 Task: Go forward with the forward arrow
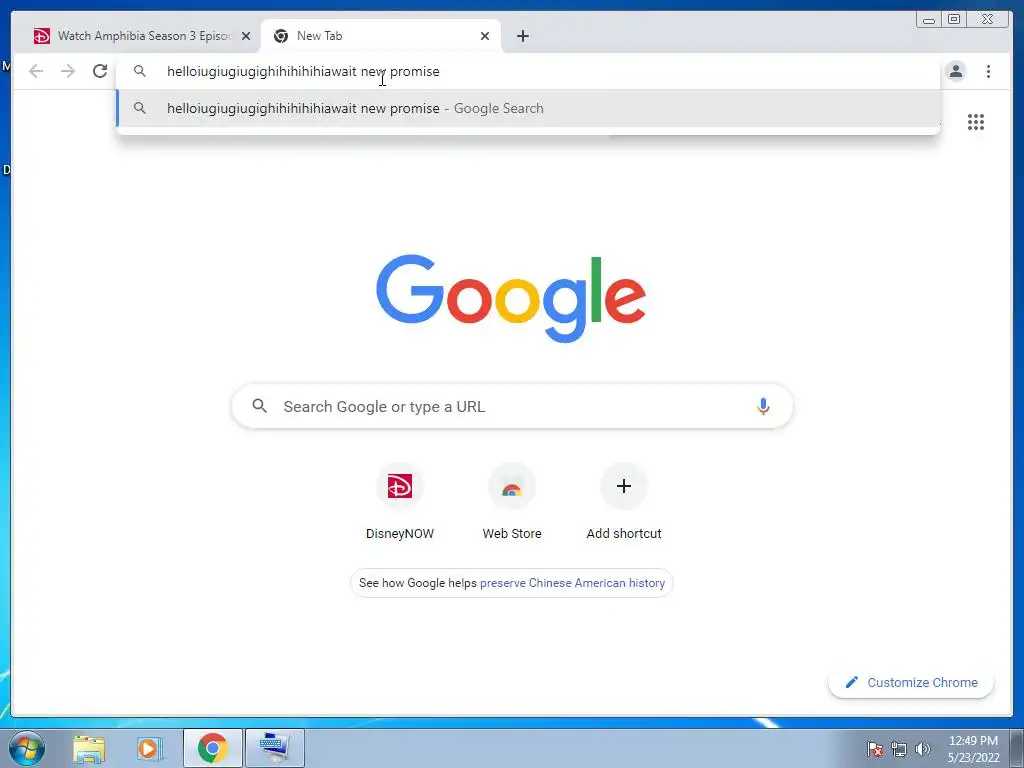tap(68, 71)
